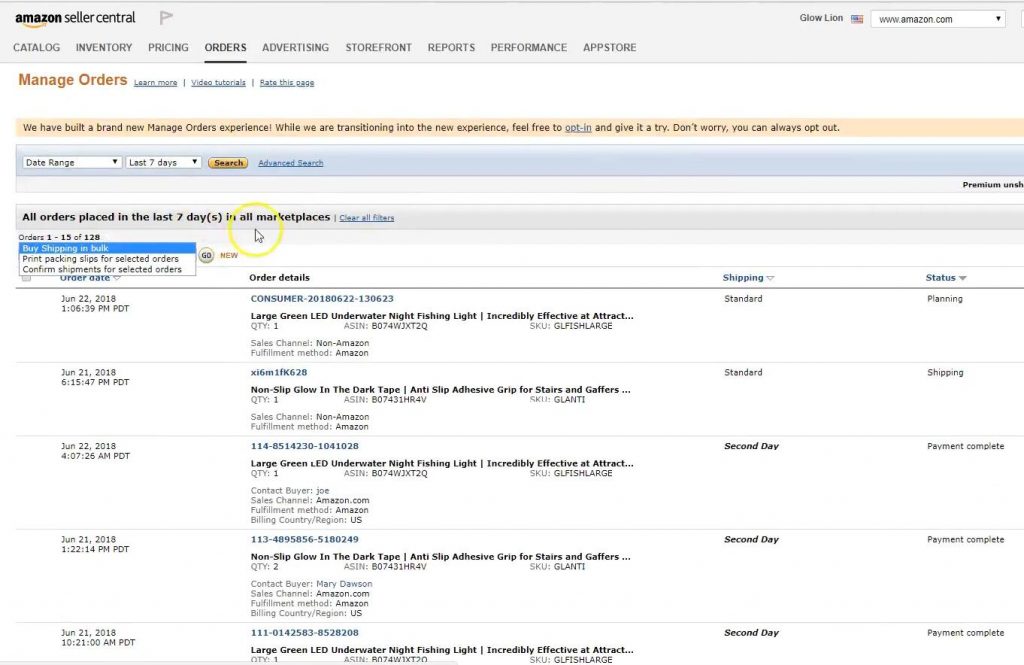The image size is (1024, 665).
Task: Open the Inventory tab
Action: click(x=104, y=47)
